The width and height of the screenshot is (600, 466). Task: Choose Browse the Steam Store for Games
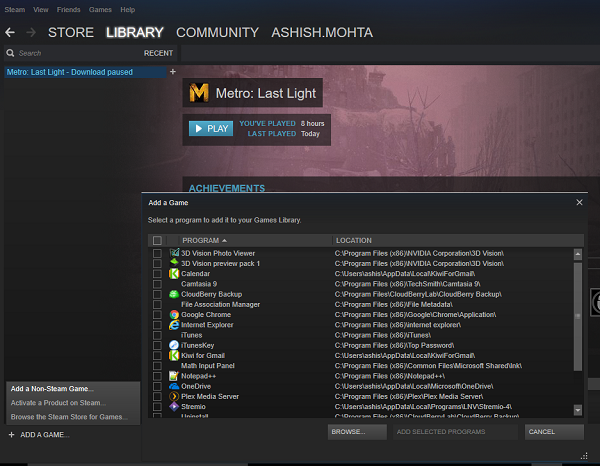[69, 417]
